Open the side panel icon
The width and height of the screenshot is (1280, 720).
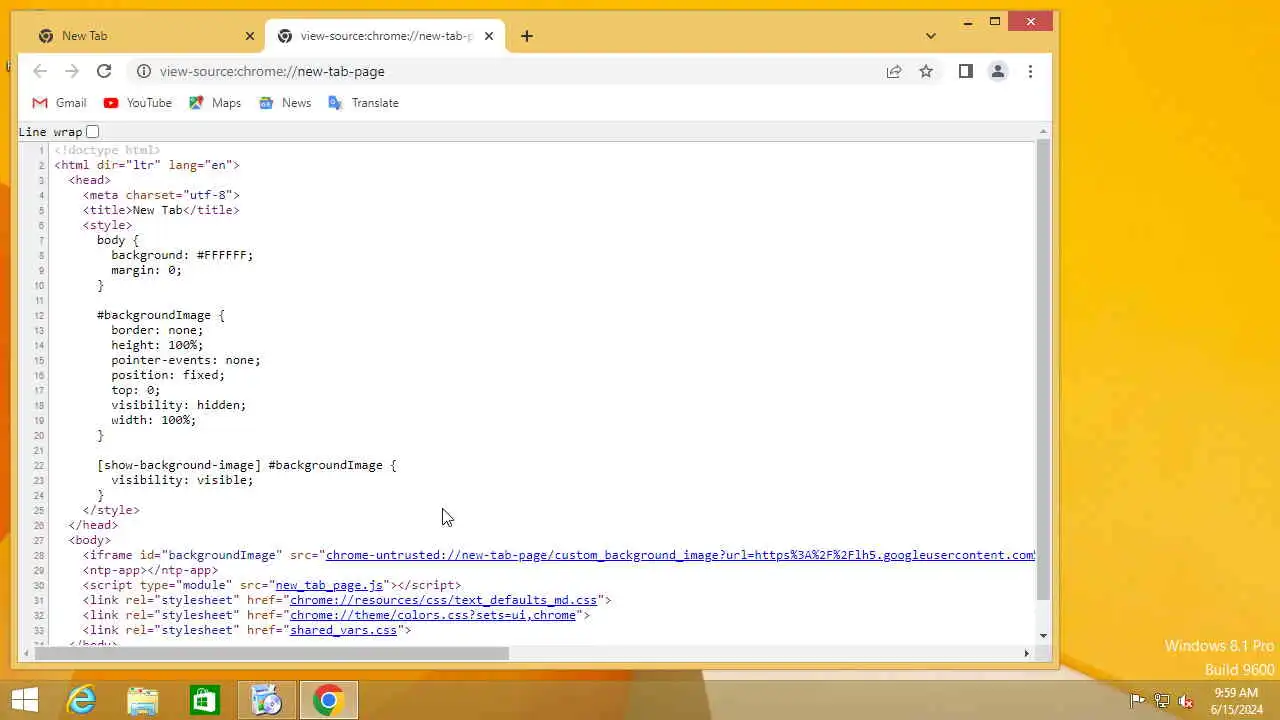click(965, 71)
